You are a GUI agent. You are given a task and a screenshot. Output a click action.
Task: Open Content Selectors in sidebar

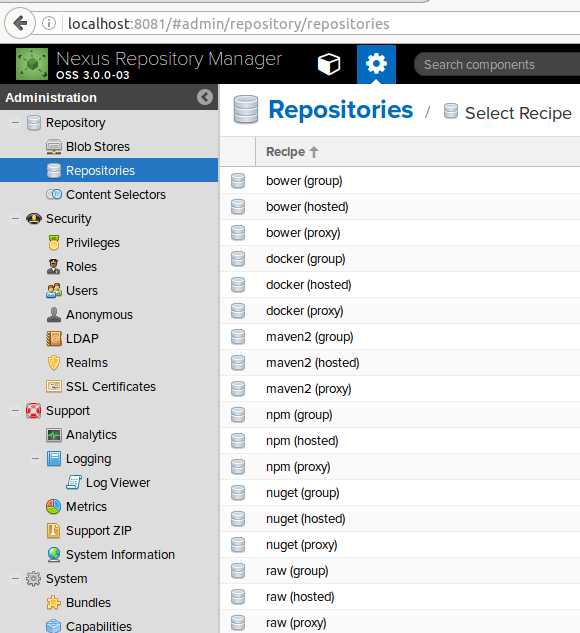click(x=116, y=195)
